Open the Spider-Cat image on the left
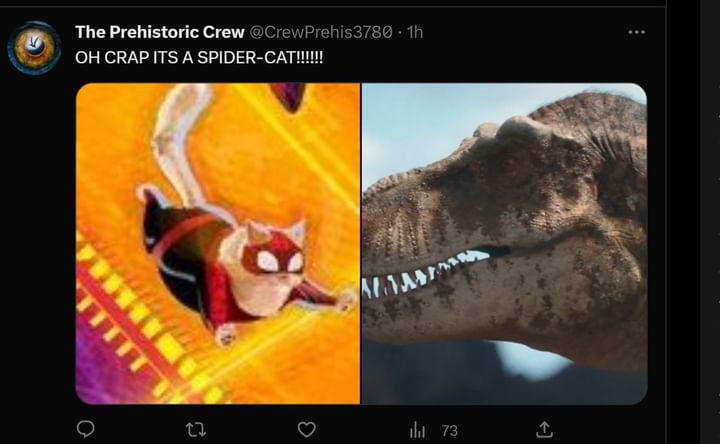The height and width of the screenshot is (444, 720). click(x=218, y=243)
